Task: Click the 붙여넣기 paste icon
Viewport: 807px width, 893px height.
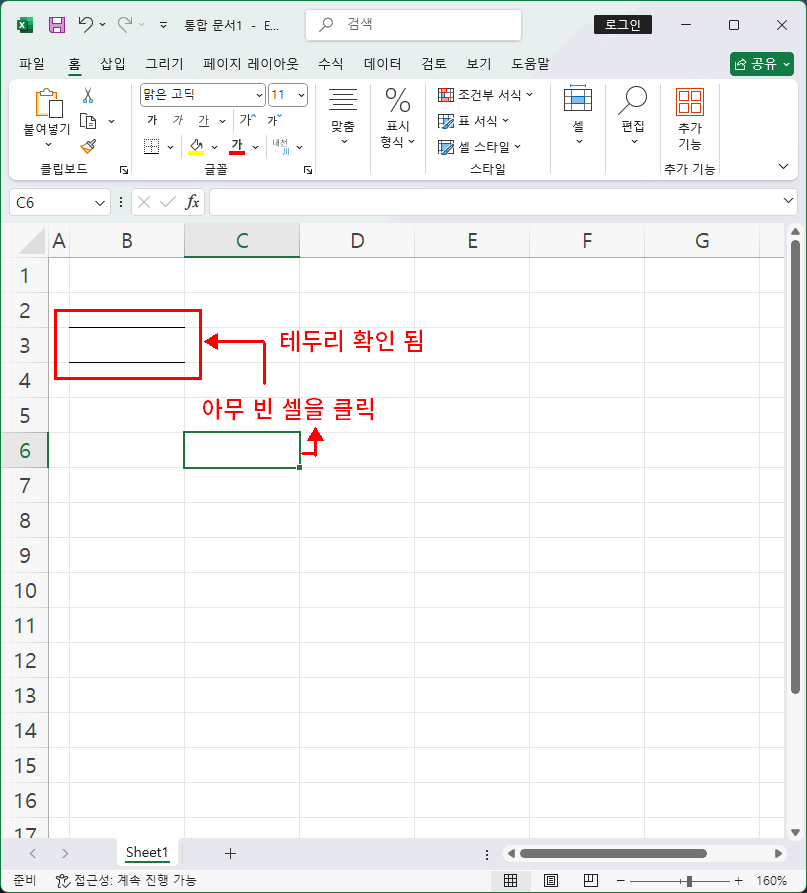Action: coord(48,104)
